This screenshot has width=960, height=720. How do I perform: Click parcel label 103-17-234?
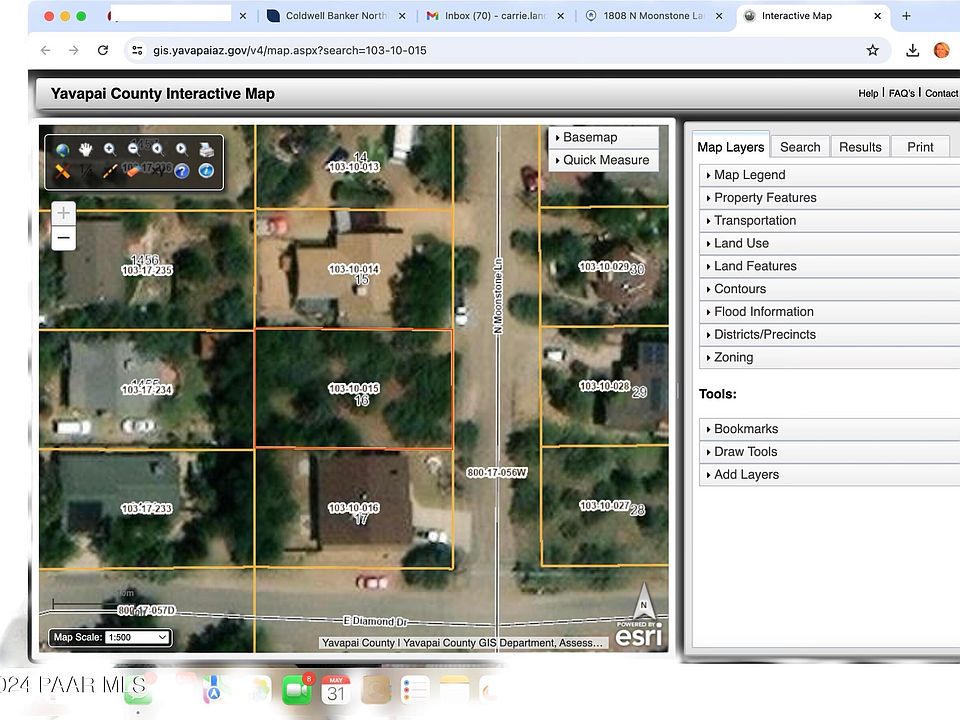click(x=147, y=389)
